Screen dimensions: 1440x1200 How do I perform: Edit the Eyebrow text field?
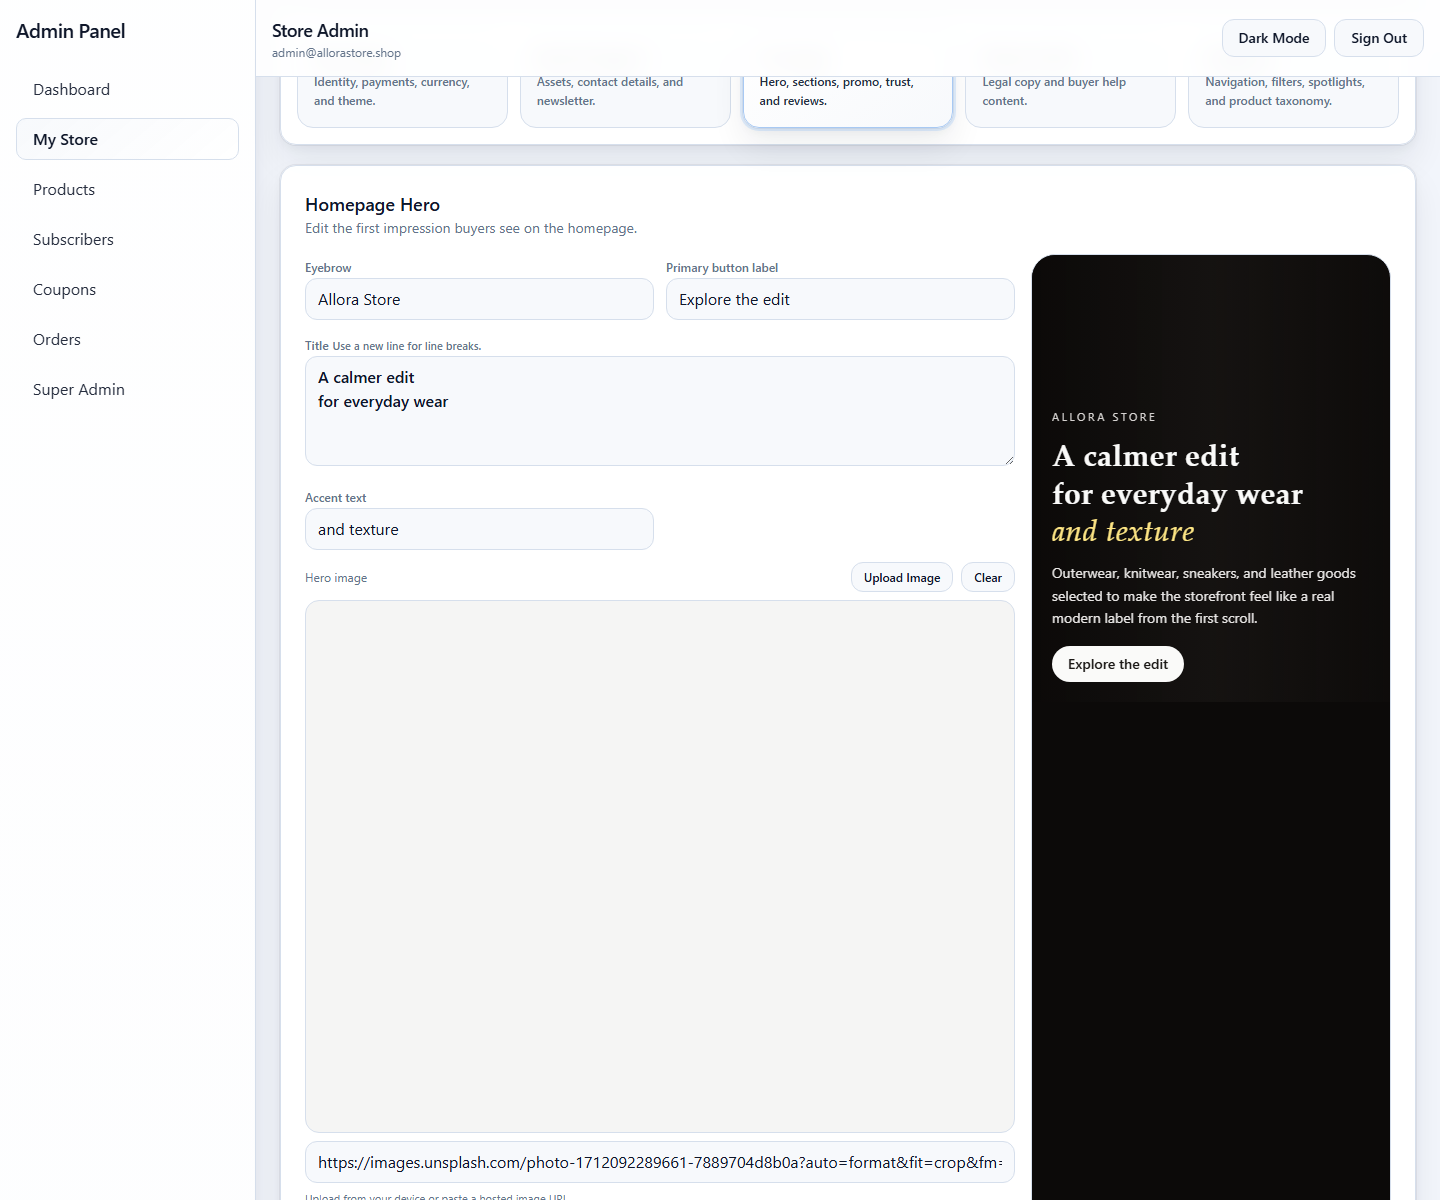(478, 299)
